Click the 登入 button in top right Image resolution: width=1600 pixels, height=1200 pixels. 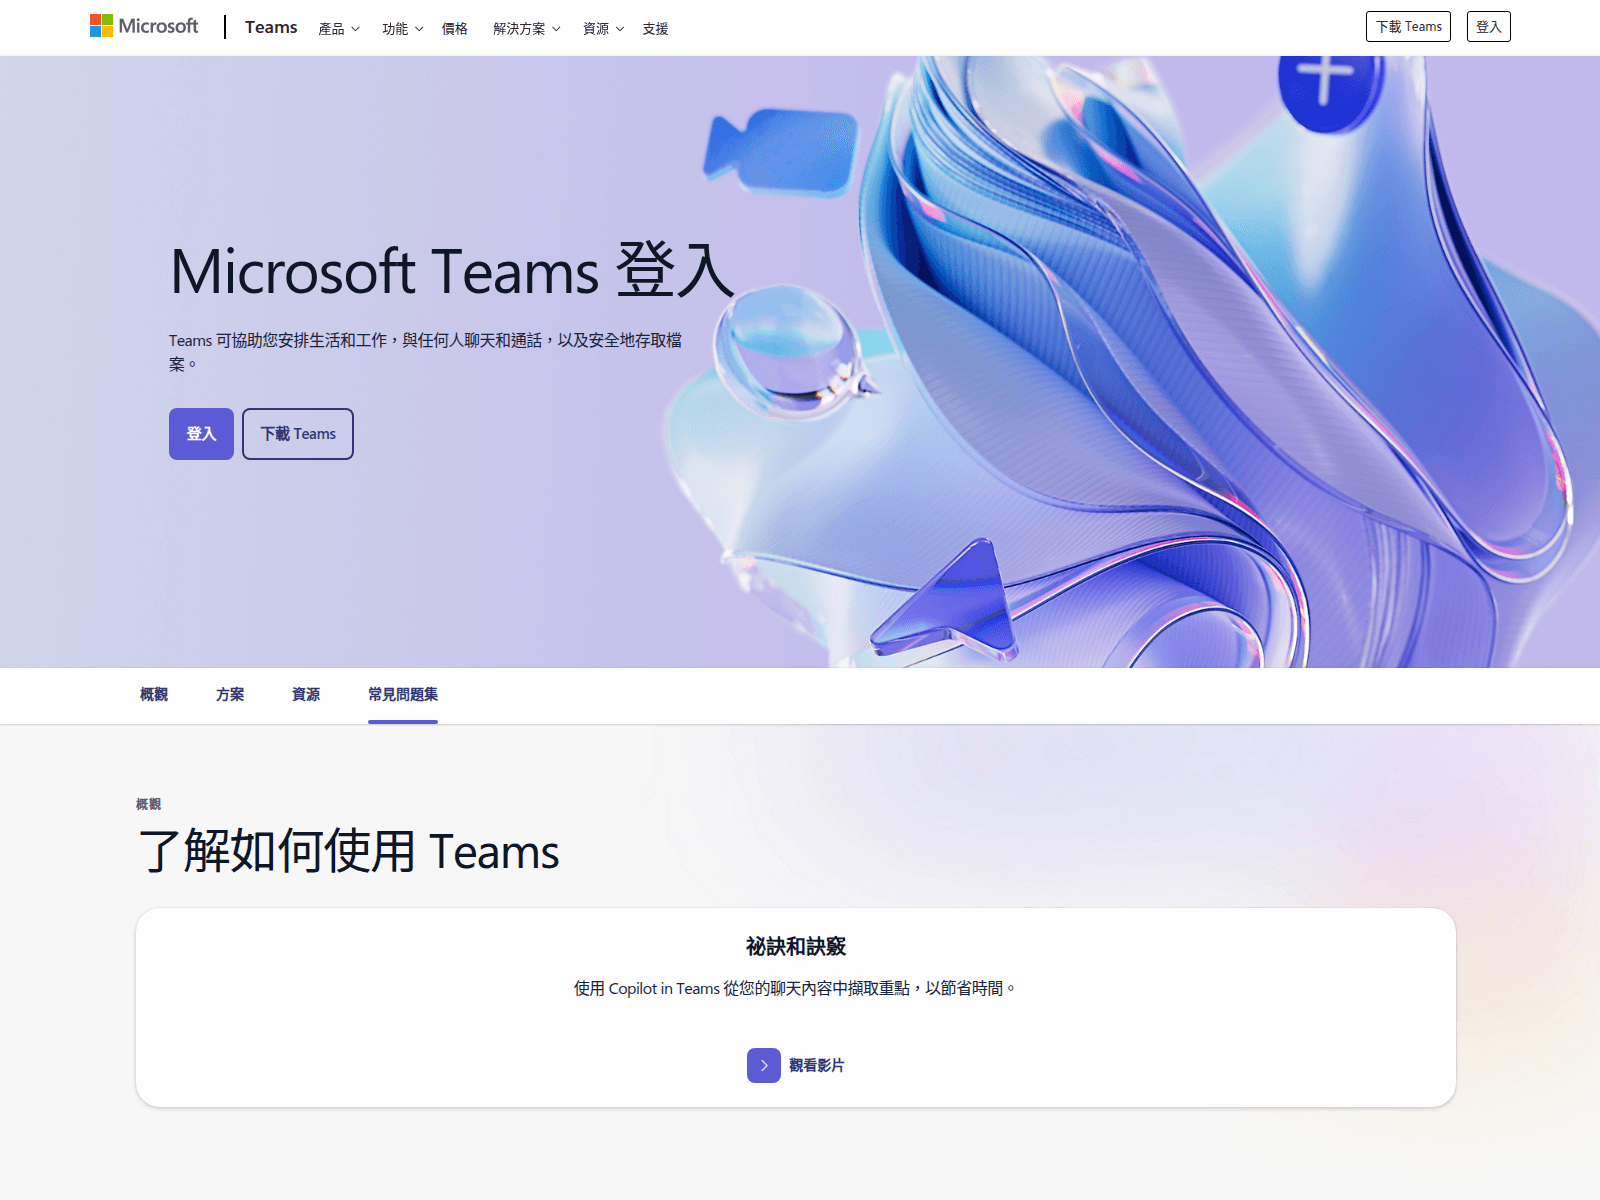tap(1488, 27)
